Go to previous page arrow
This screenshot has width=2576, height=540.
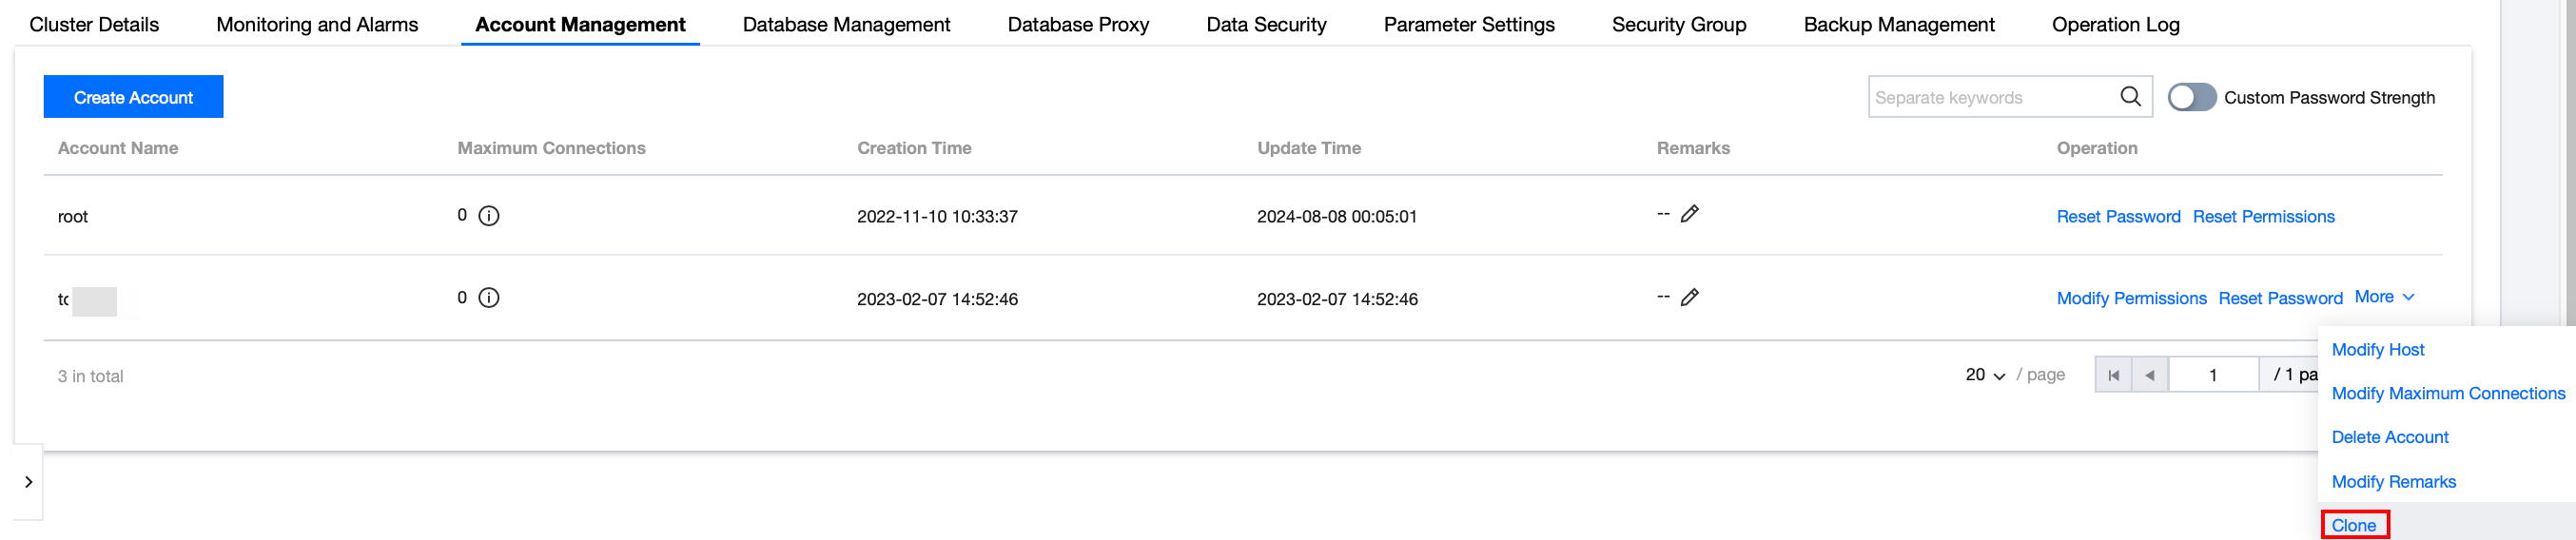(x=2149, y=375)
